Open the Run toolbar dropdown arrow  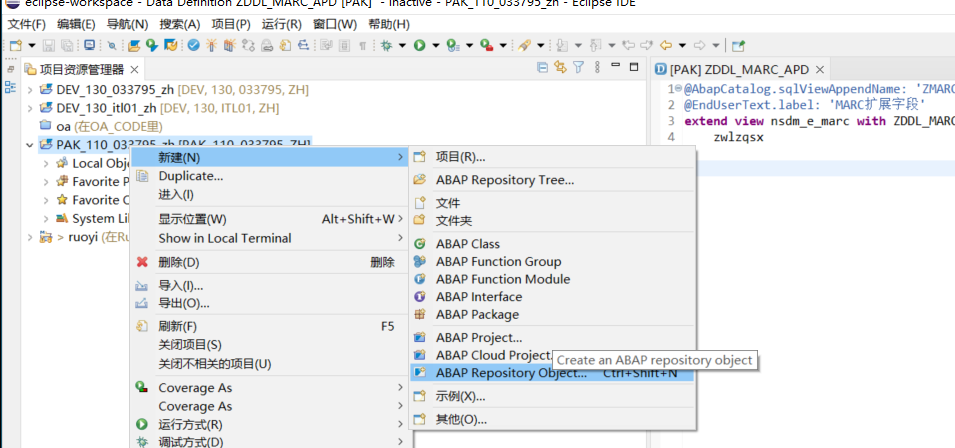[435, 45]
